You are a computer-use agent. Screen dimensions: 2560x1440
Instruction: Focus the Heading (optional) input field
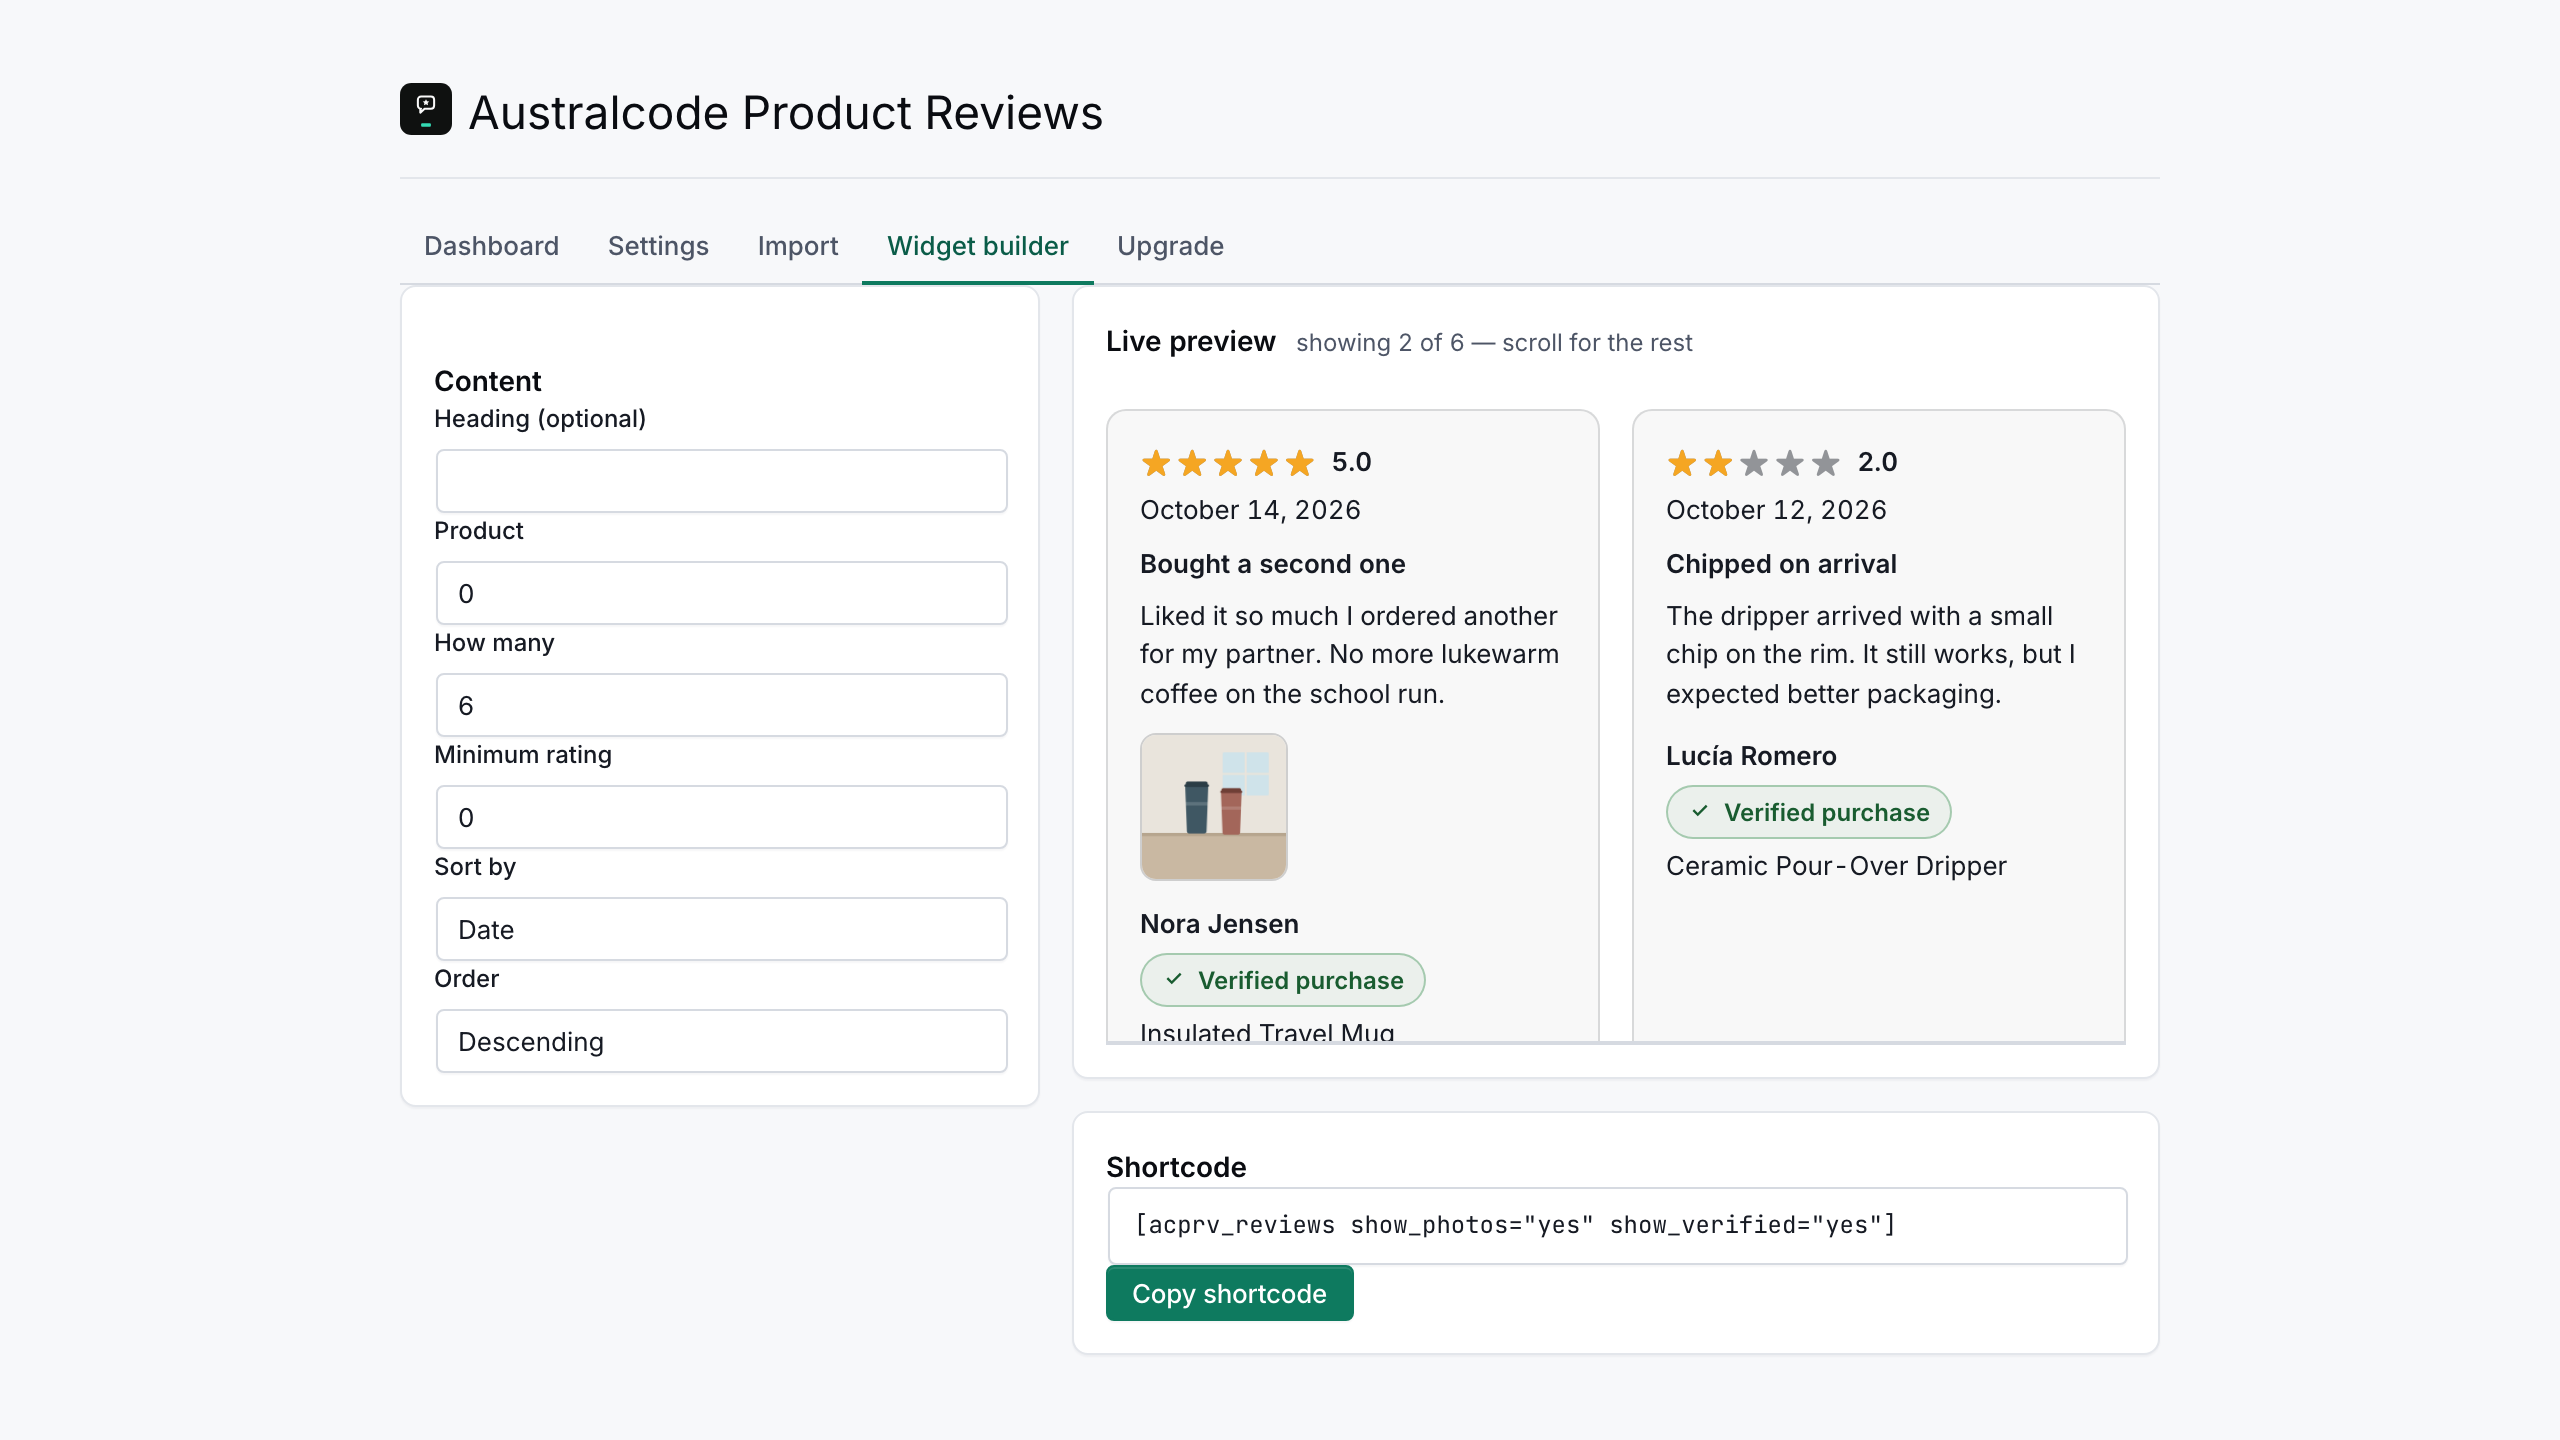point(721,481)
